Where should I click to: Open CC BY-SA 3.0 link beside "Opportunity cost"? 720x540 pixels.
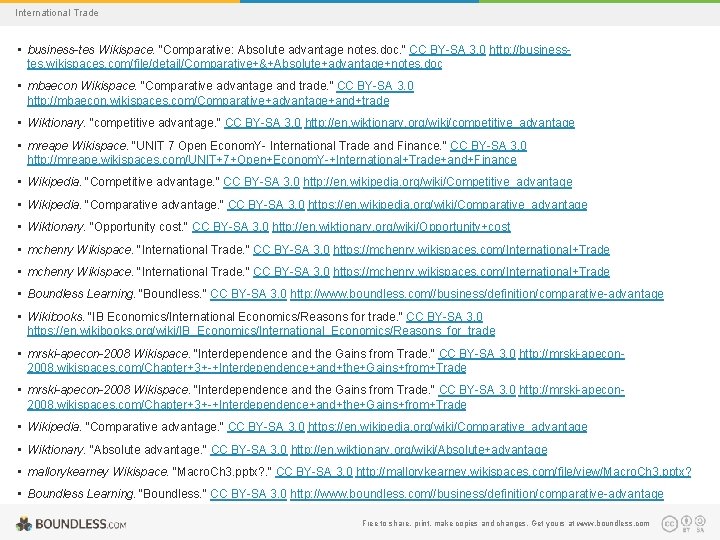click(230, 227)
